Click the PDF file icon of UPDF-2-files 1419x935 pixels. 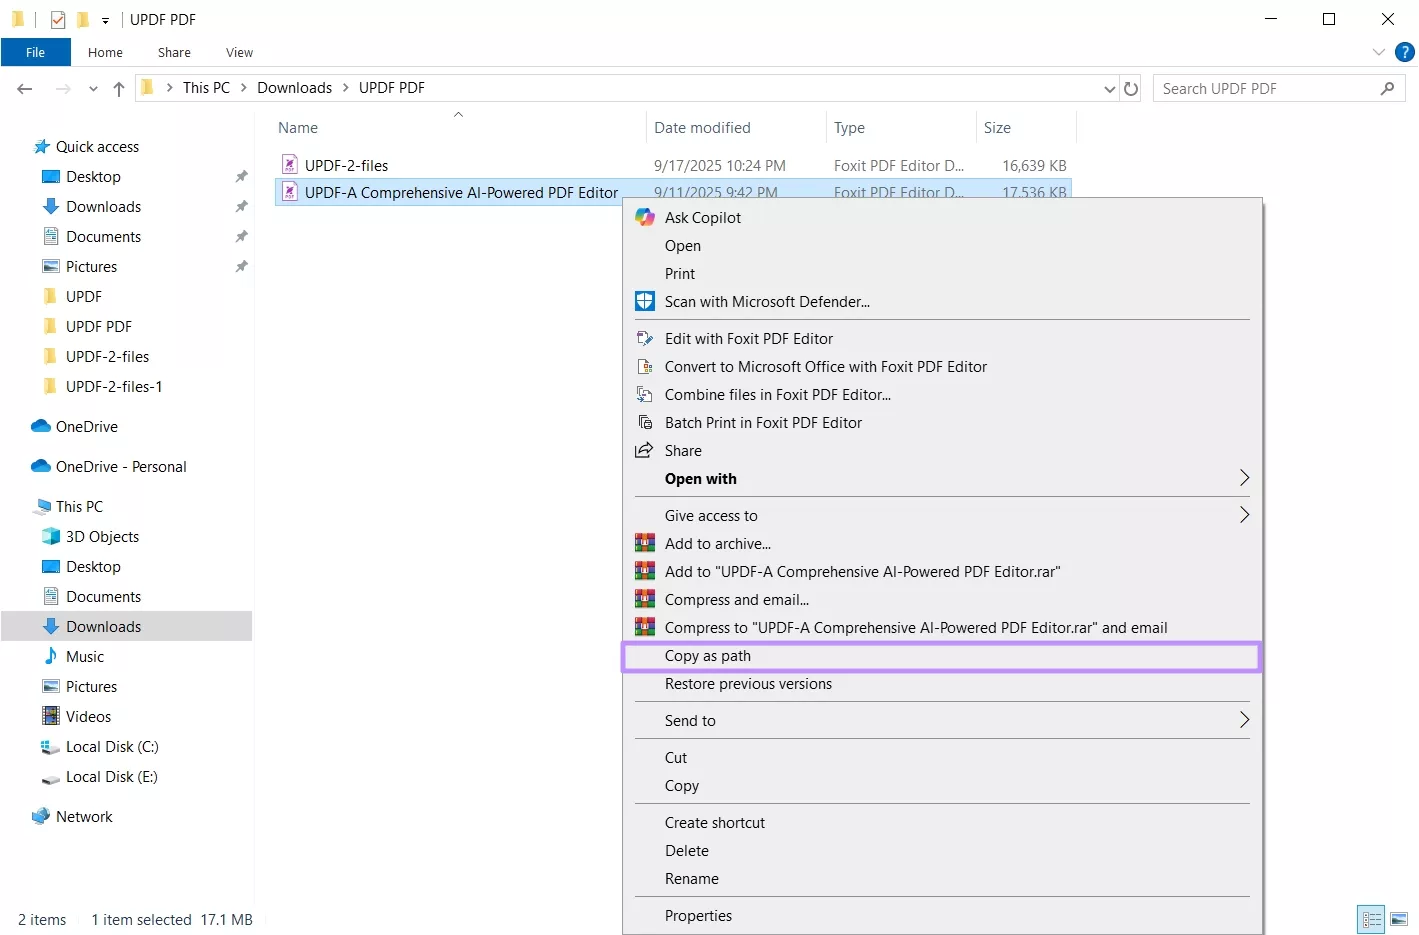click(x=290, y=165)
